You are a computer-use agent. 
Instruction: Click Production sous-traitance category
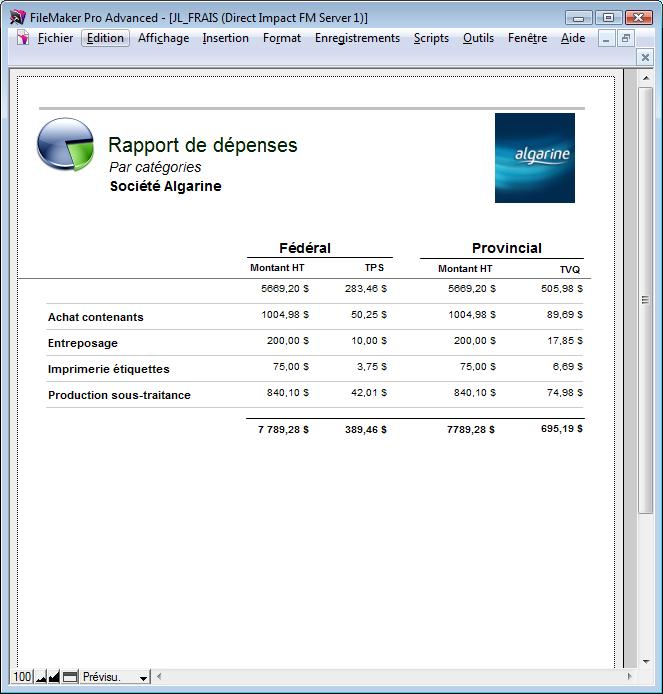point(119,395)
